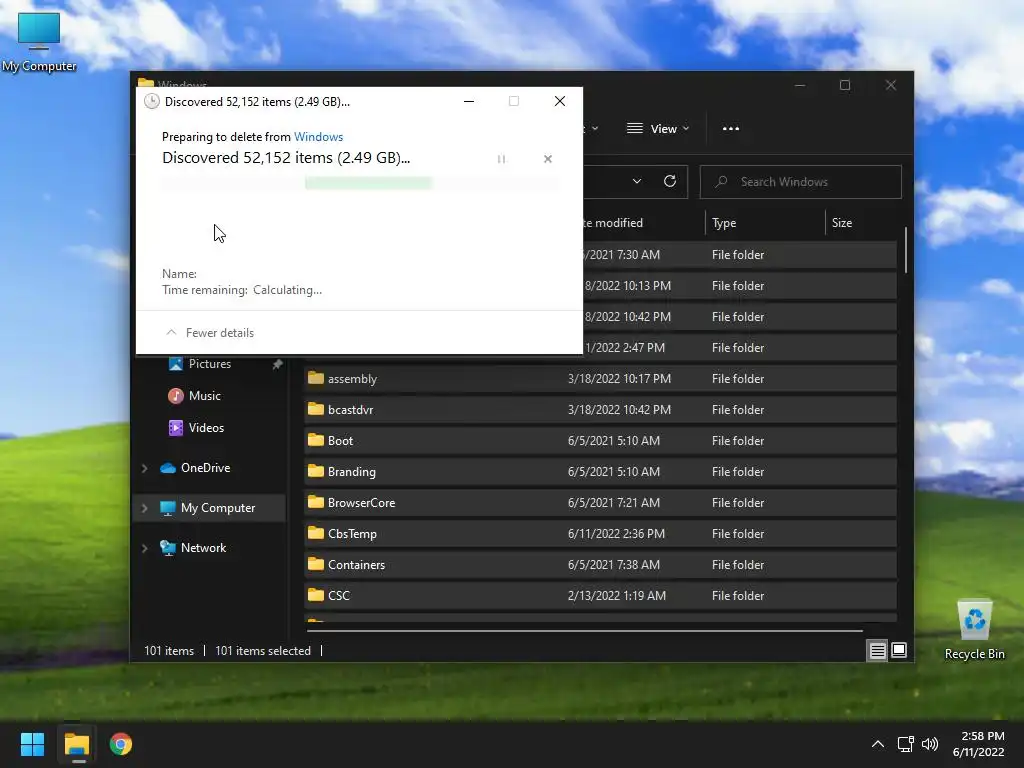Open File Explorer from the taskbar

coord(77,744)
